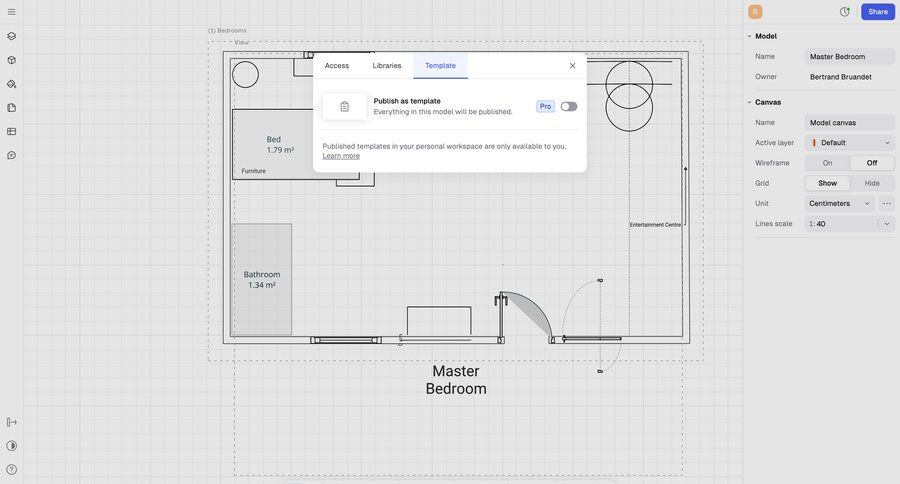Switch to the Access tab

click(337, 65)
